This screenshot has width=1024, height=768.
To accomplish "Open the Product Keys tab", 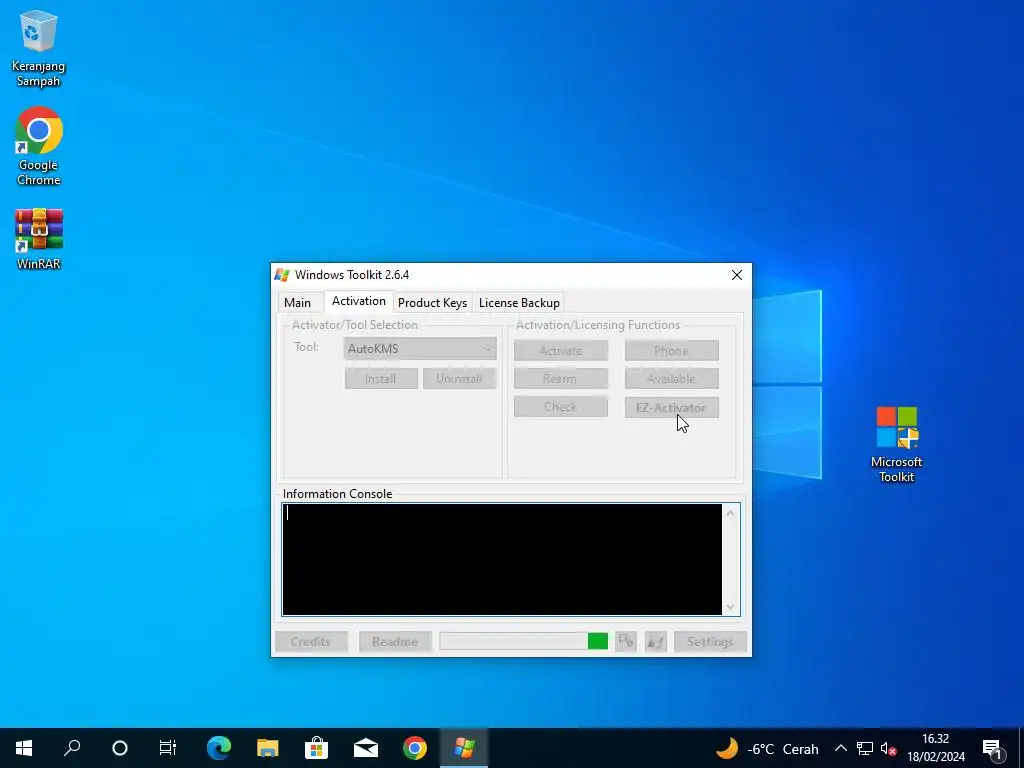I will click(x=432, y=303).
